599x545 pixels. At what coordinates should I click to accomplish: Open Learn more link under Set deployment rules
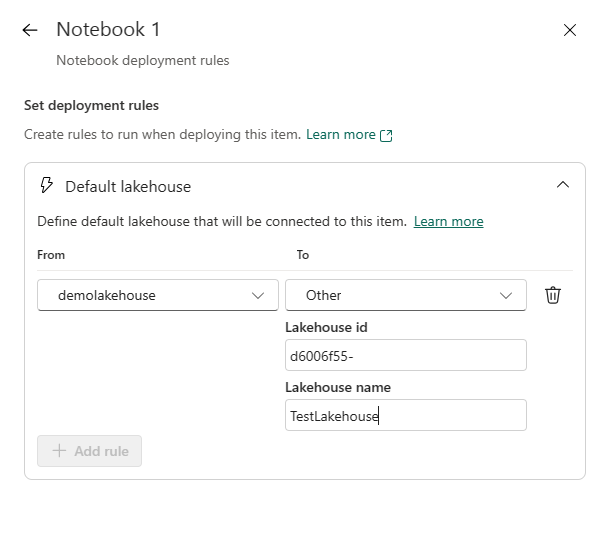341,135
